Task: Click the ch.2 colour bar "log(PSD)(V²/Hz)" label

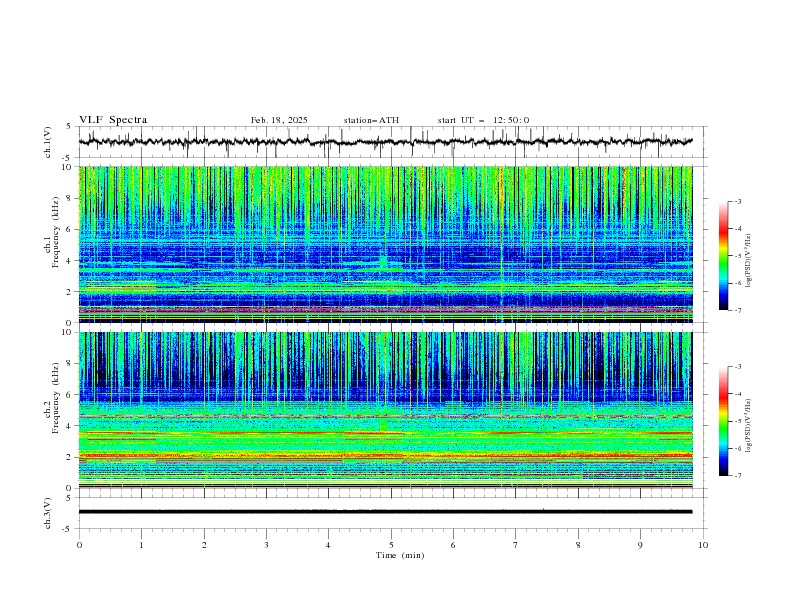Action: click(748, 426)
